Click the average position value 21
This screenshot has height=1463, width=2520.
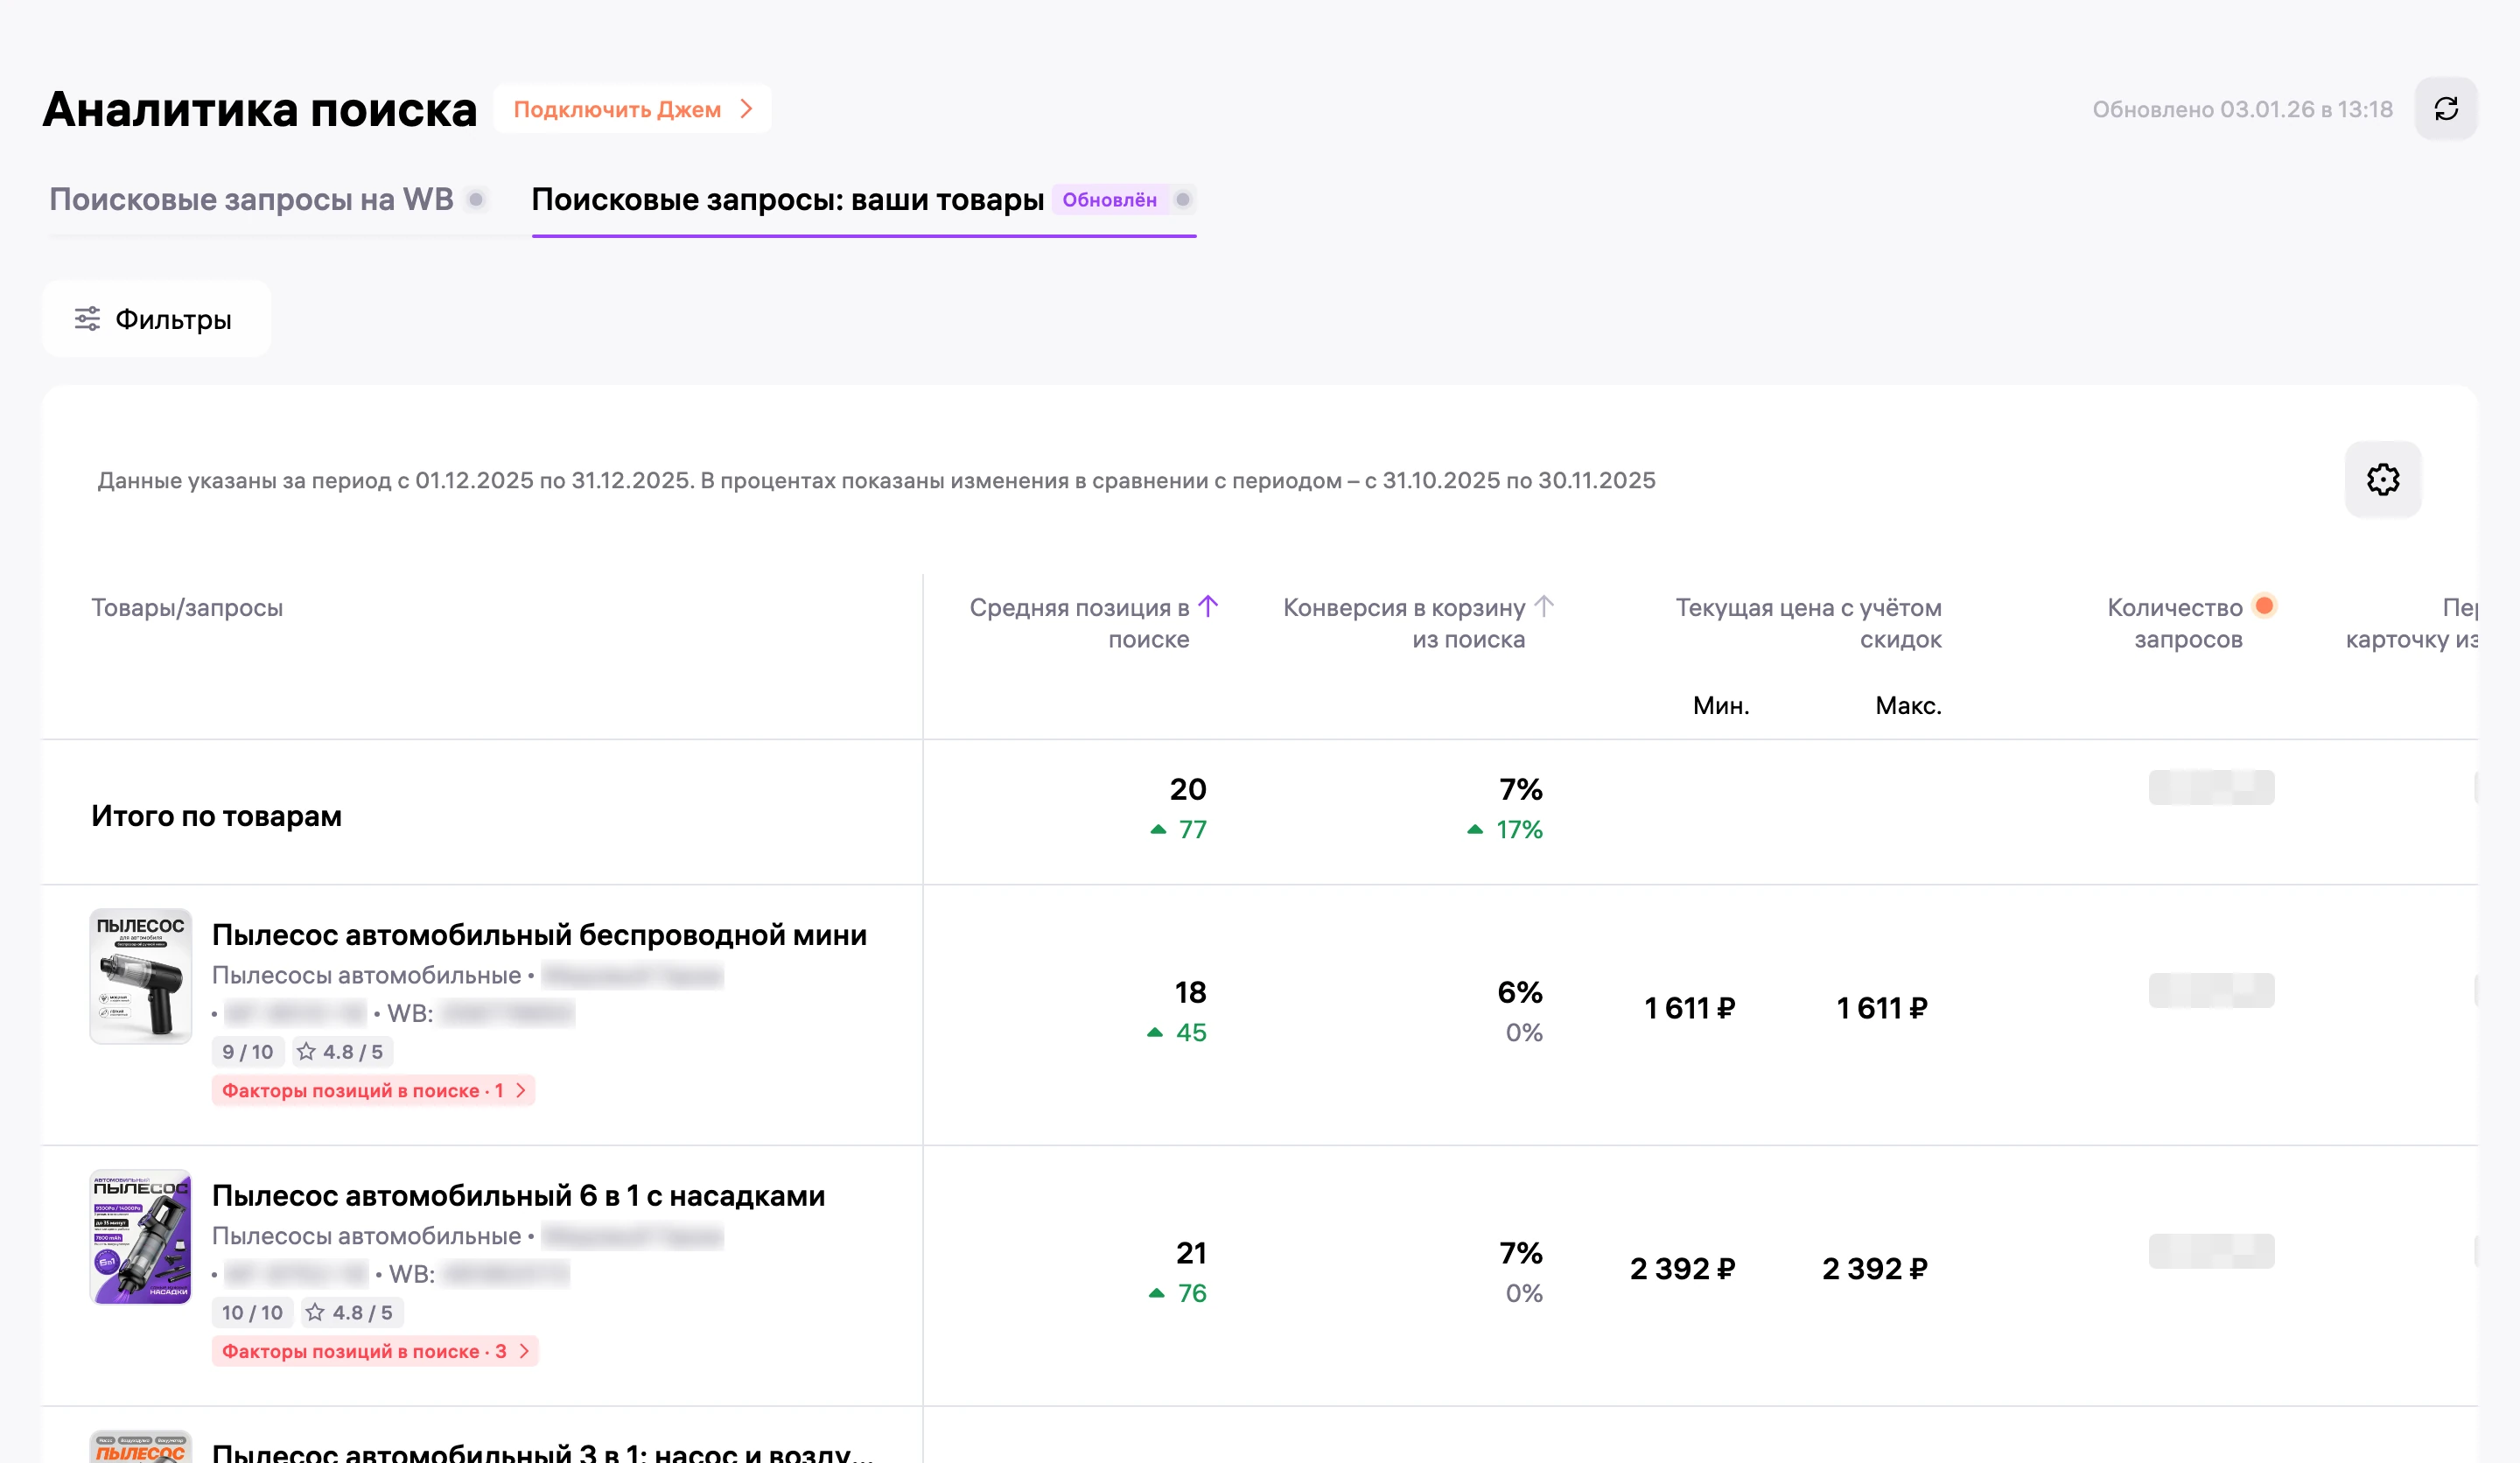1190,1253
